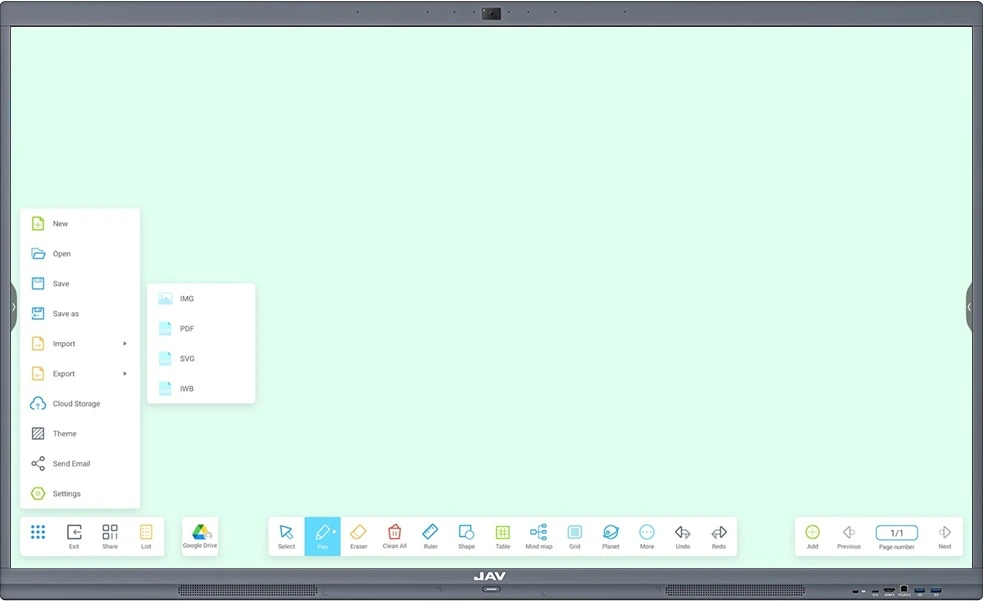Create a Mind map
The image size is (983, 601).
[x=538, y=535]
